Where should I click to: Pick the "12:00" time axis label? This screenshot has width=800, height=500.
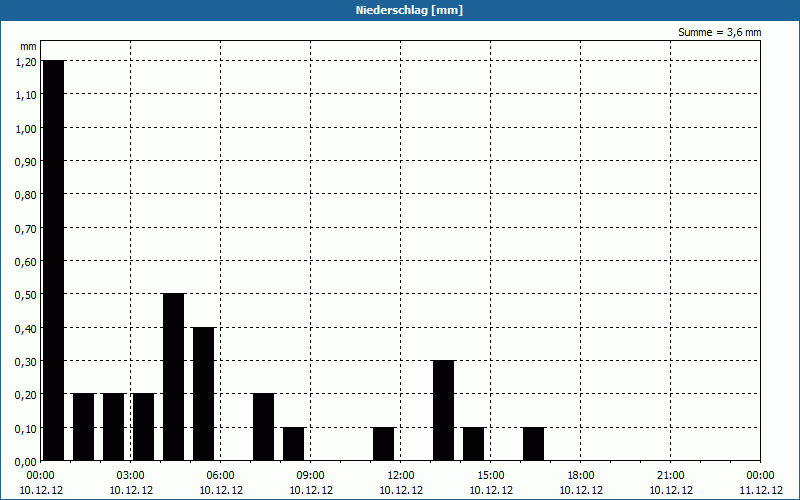[x=401, y=476]
